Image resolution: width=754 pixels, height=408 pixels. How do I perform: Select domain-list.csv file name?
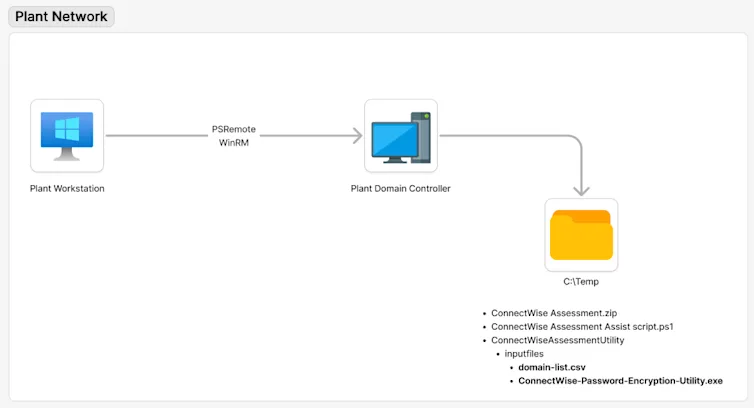tap(552, 367)
